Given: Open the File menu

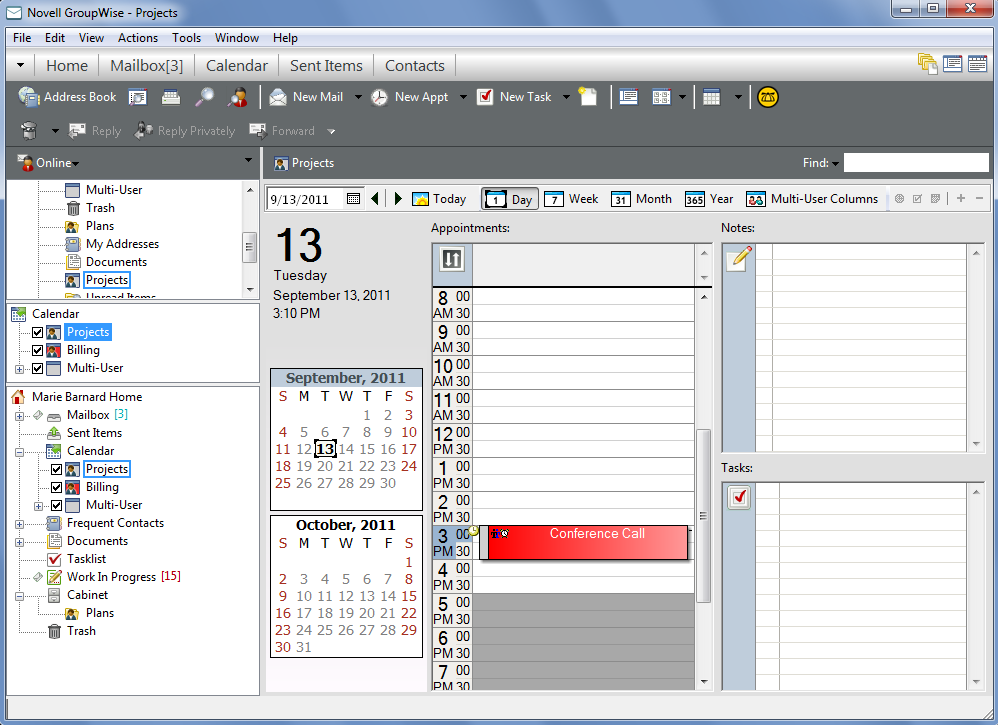Looking at the screenshot, I should click(22, 38).
